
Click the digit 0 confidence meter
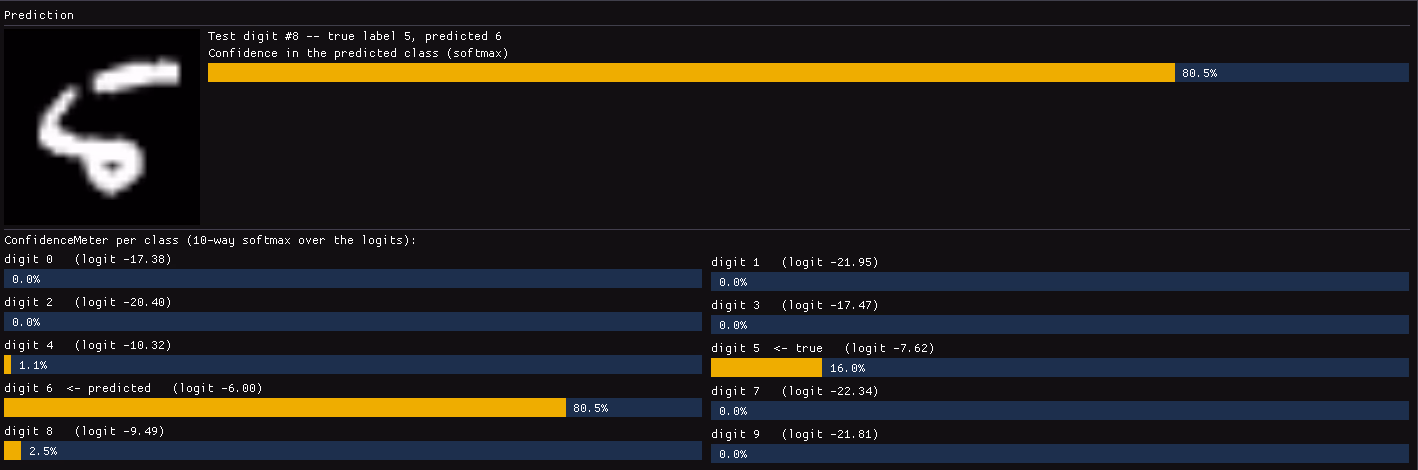coord(353,279)
